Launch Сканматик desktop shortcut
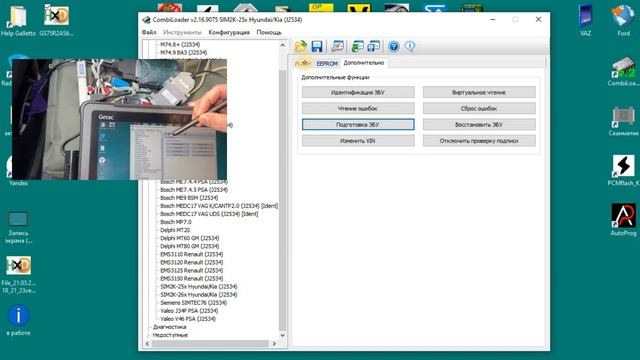The height and width of the screenshot is (360, 640). [623, 121]
